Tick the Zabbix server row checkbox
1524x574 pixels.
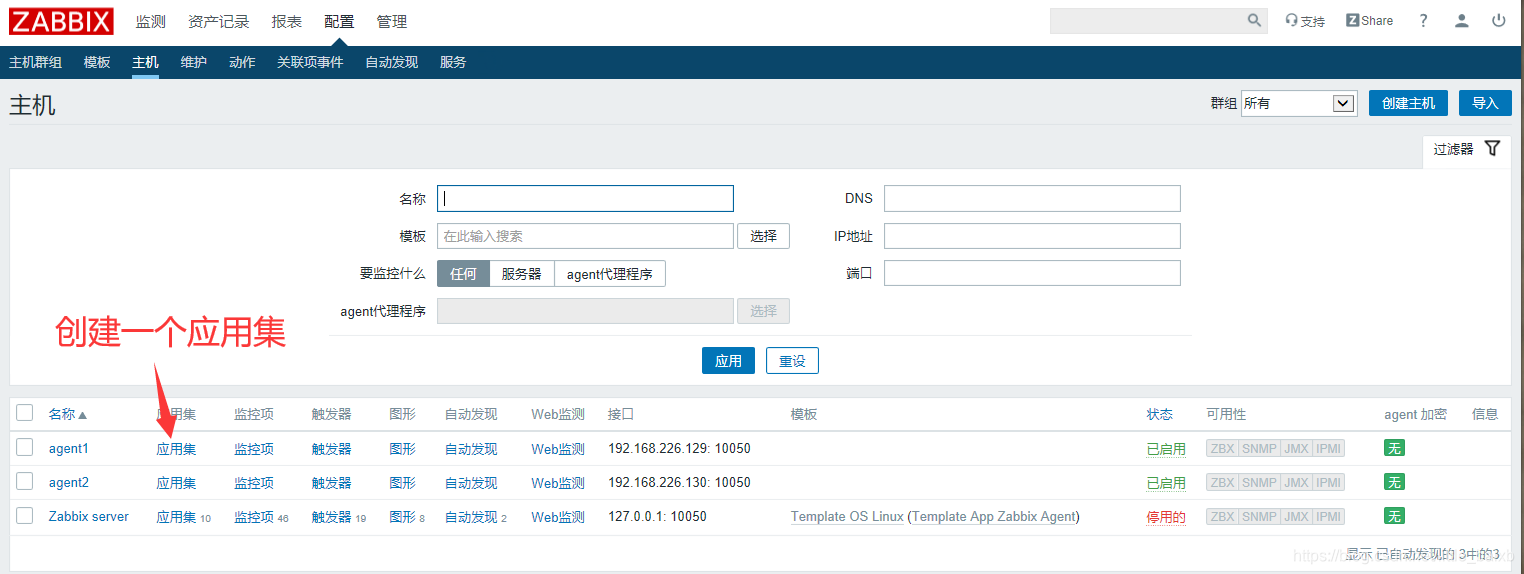point(25,516)
